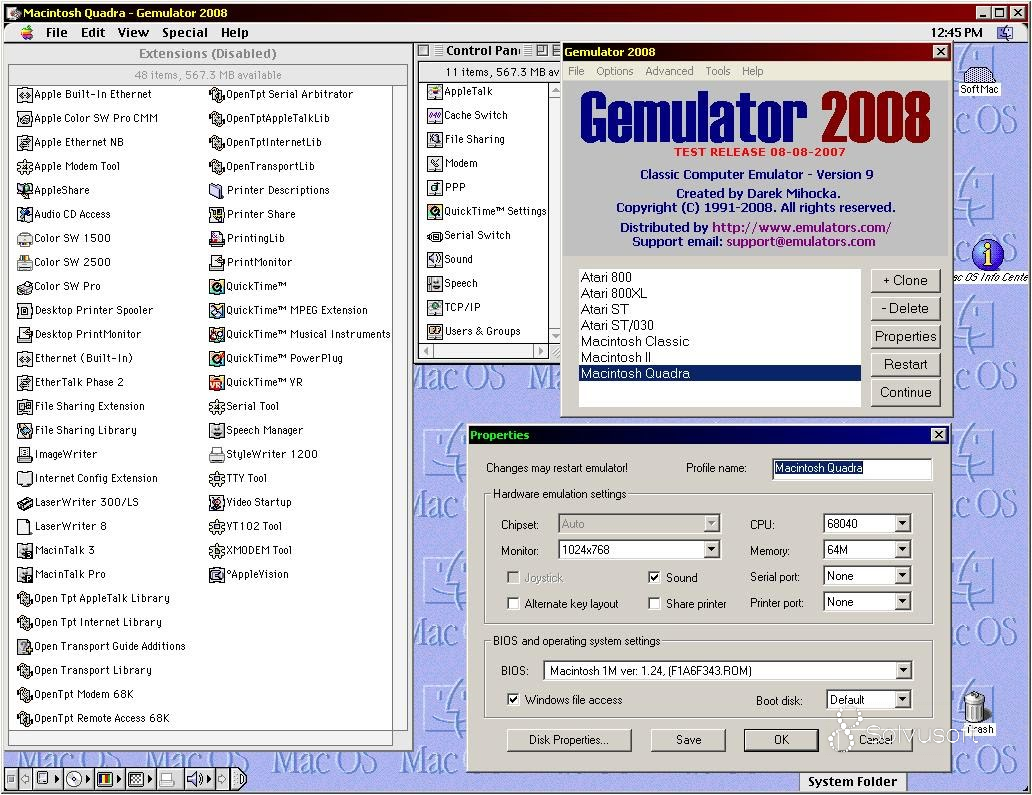Select the MacinTalk Pro icon
Screen dimensions: 1032x795
[24, 575]
